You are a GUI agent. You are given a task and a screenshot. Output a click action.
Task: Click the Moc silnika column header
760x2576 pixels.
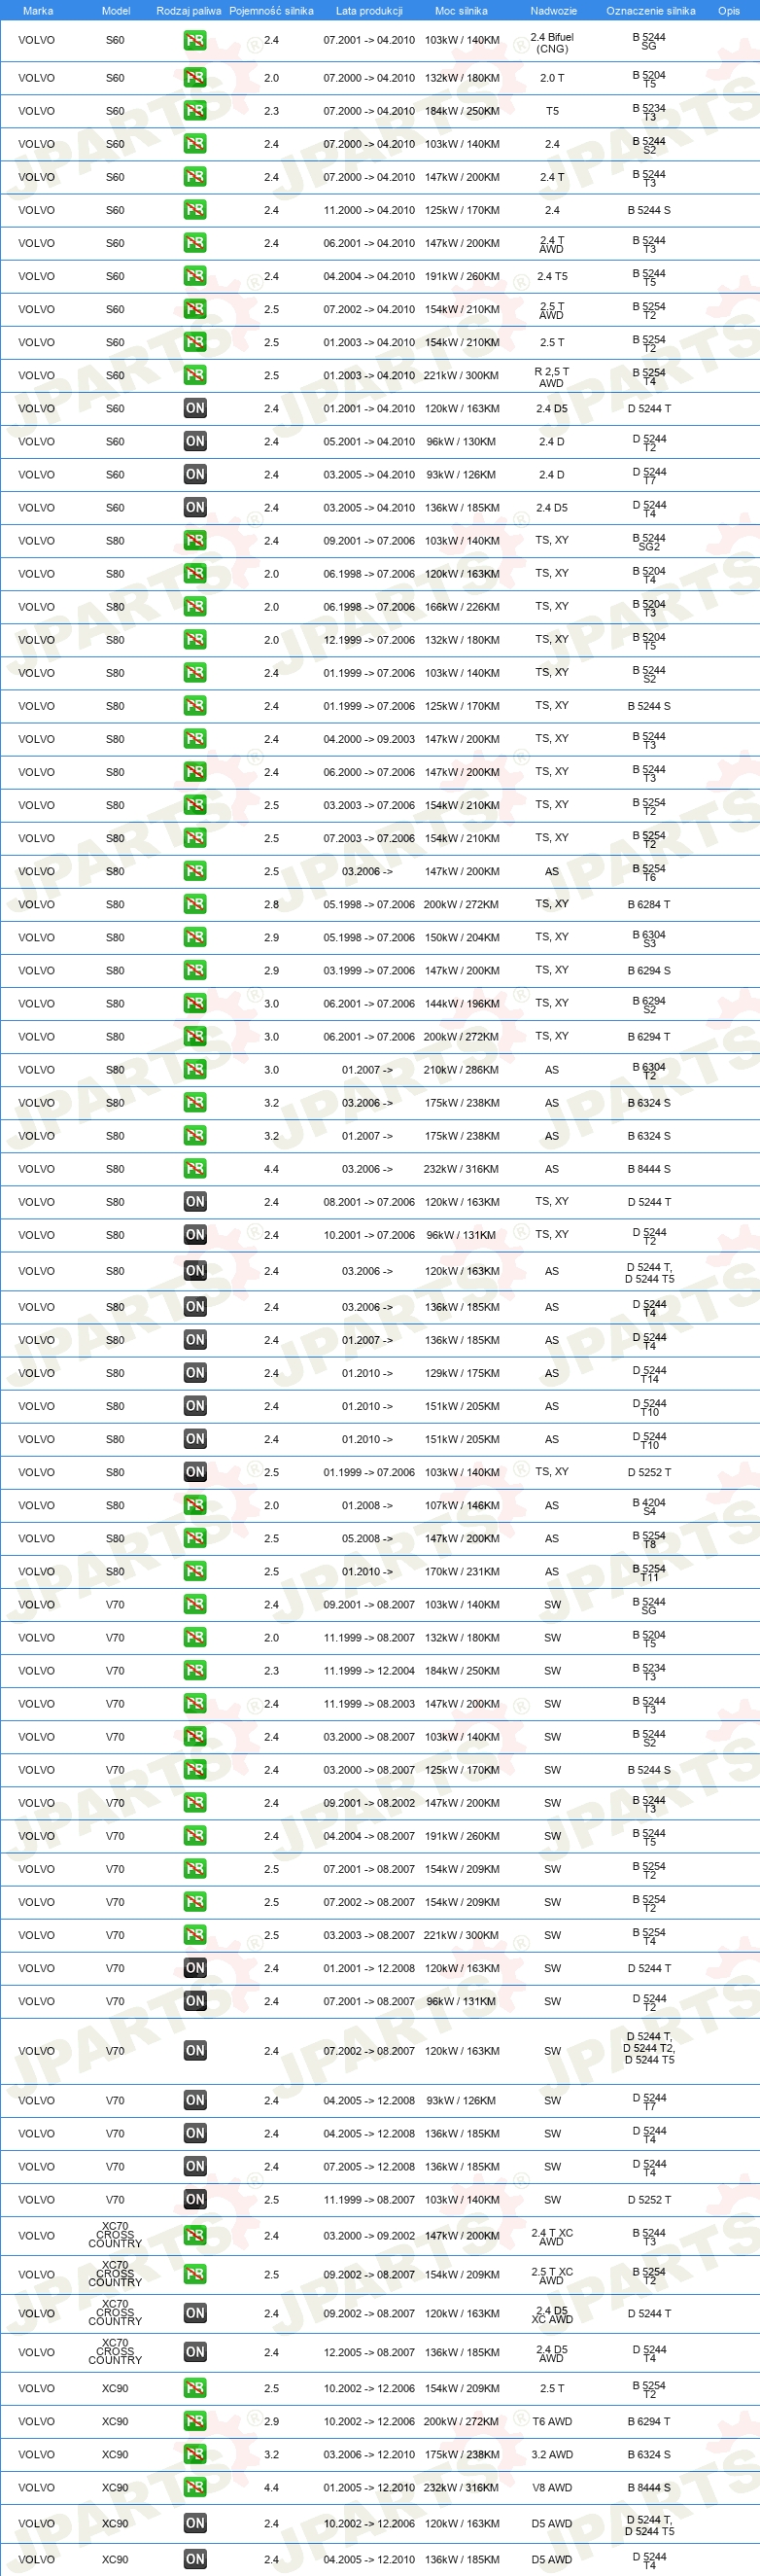pyautogui.click(x=461, y=11)
